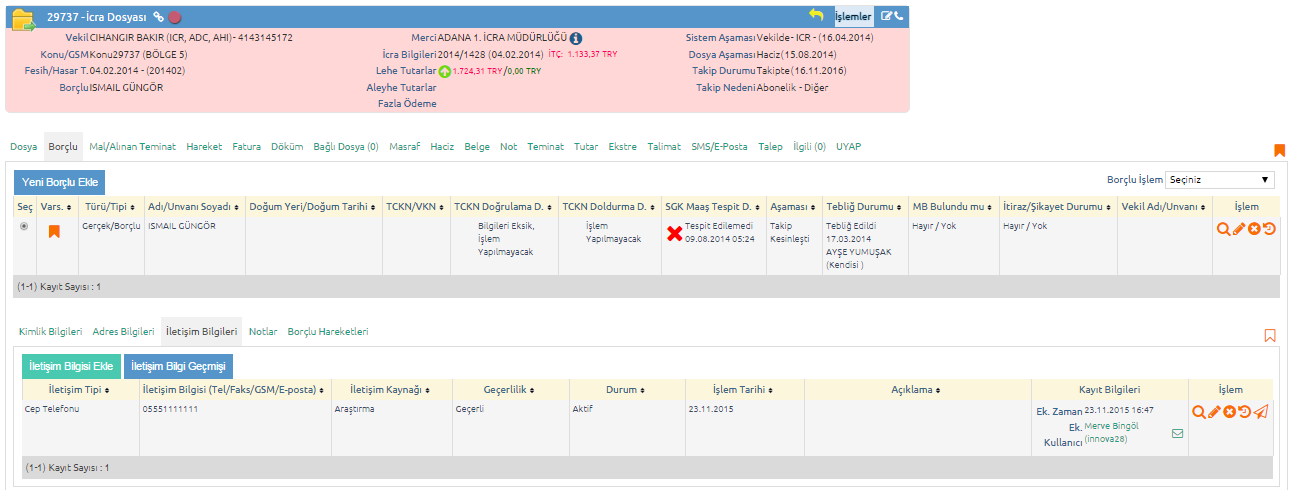
Task: Sort by Tebliğ Durumu column
Action: click(x=863, y=206)
